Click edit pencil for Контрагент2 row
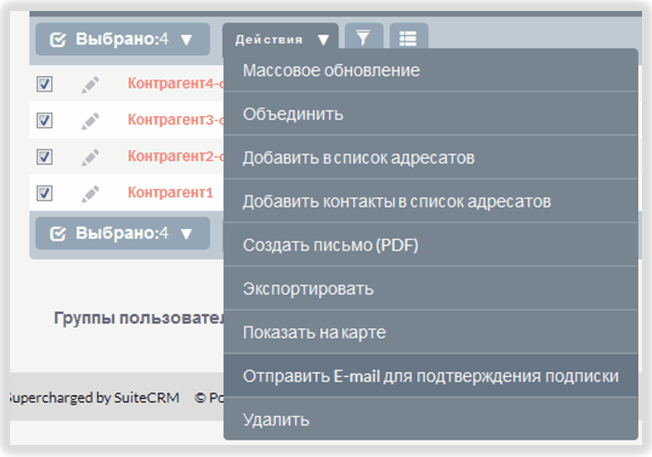 click(91, 157)
